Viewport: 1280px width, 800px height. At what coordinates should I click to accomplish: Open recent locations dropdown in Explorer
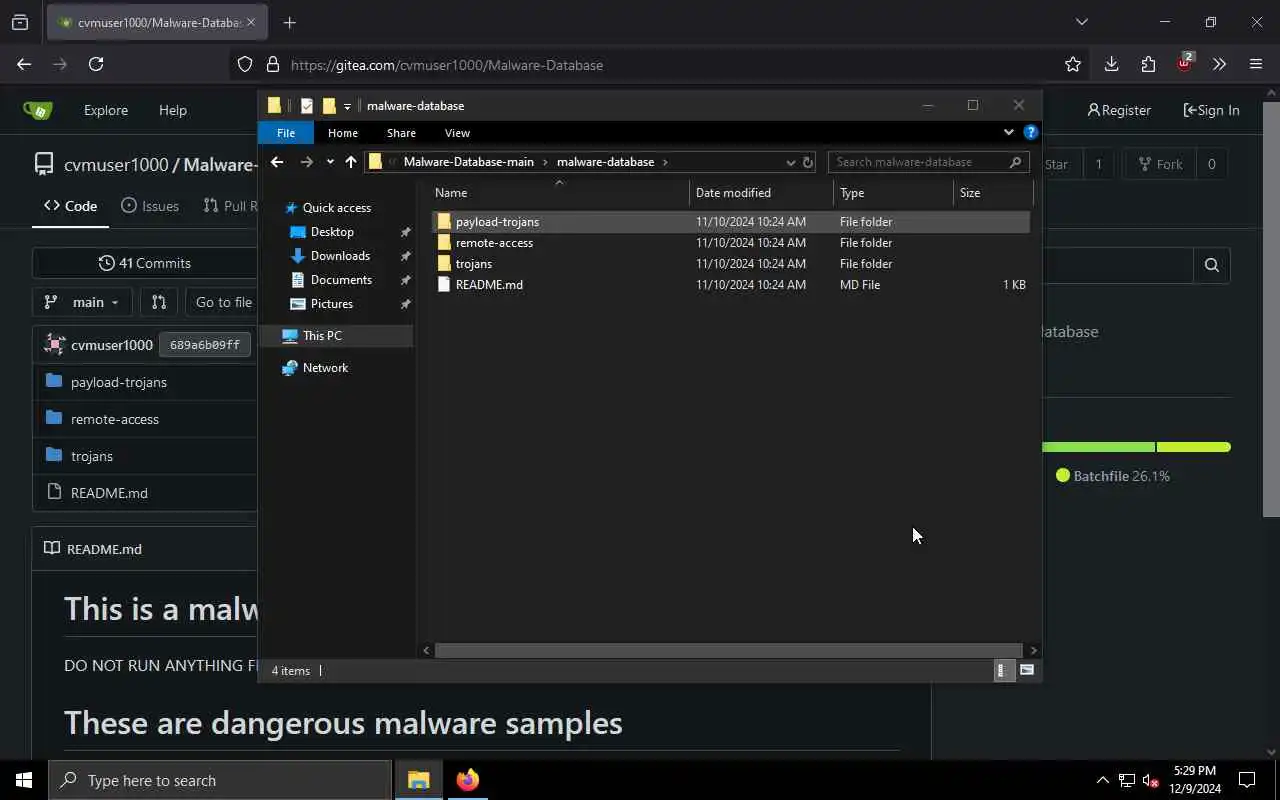click(x=330, y=162)
